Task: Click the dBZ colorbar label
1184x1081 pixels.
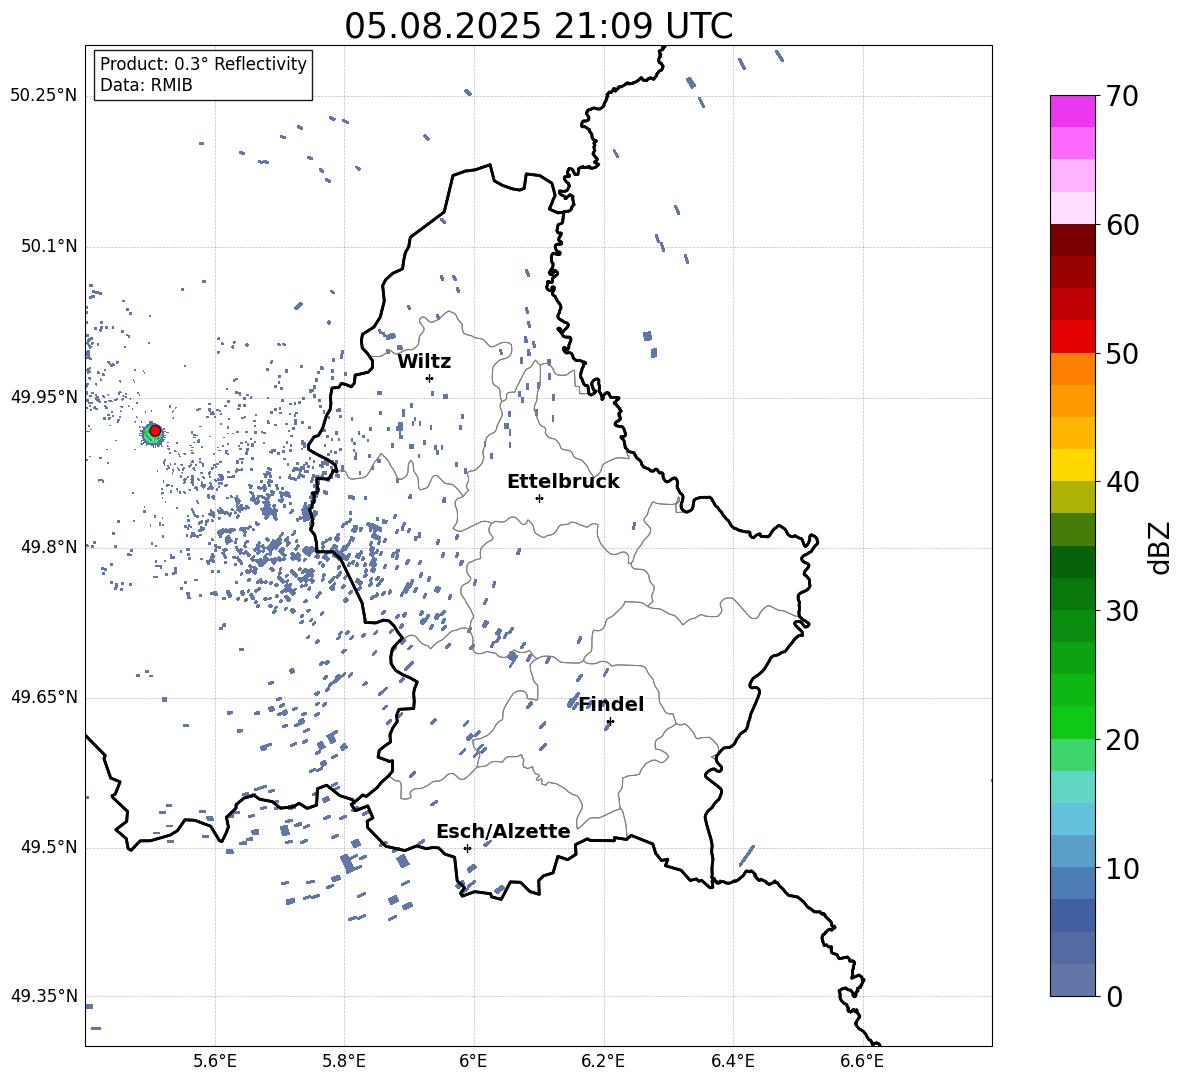Action: (1161, 547)
